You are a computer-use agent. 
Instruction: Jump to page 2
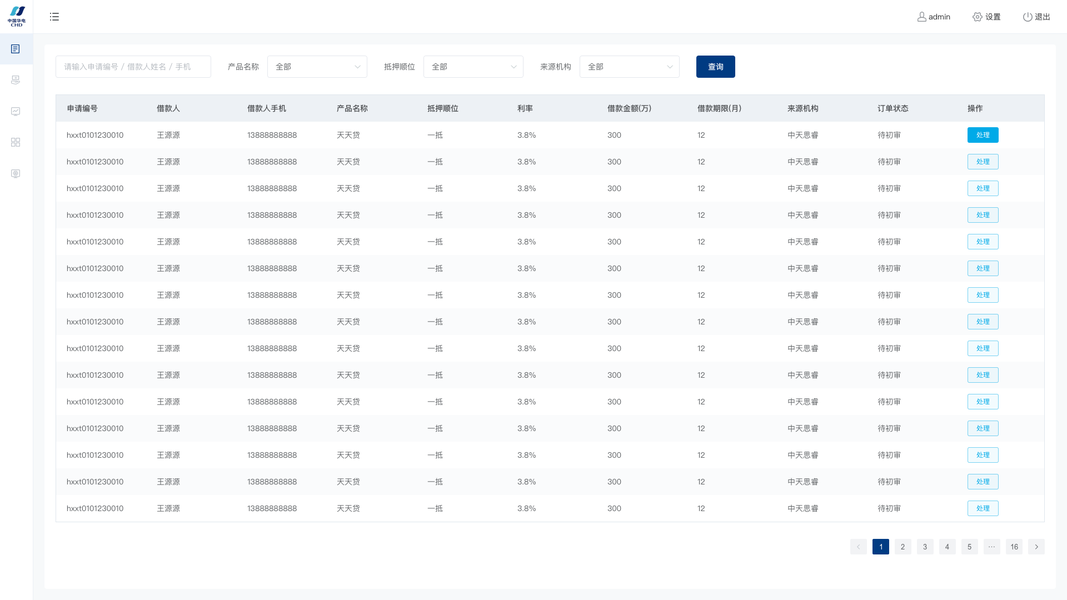pos(903,546)
